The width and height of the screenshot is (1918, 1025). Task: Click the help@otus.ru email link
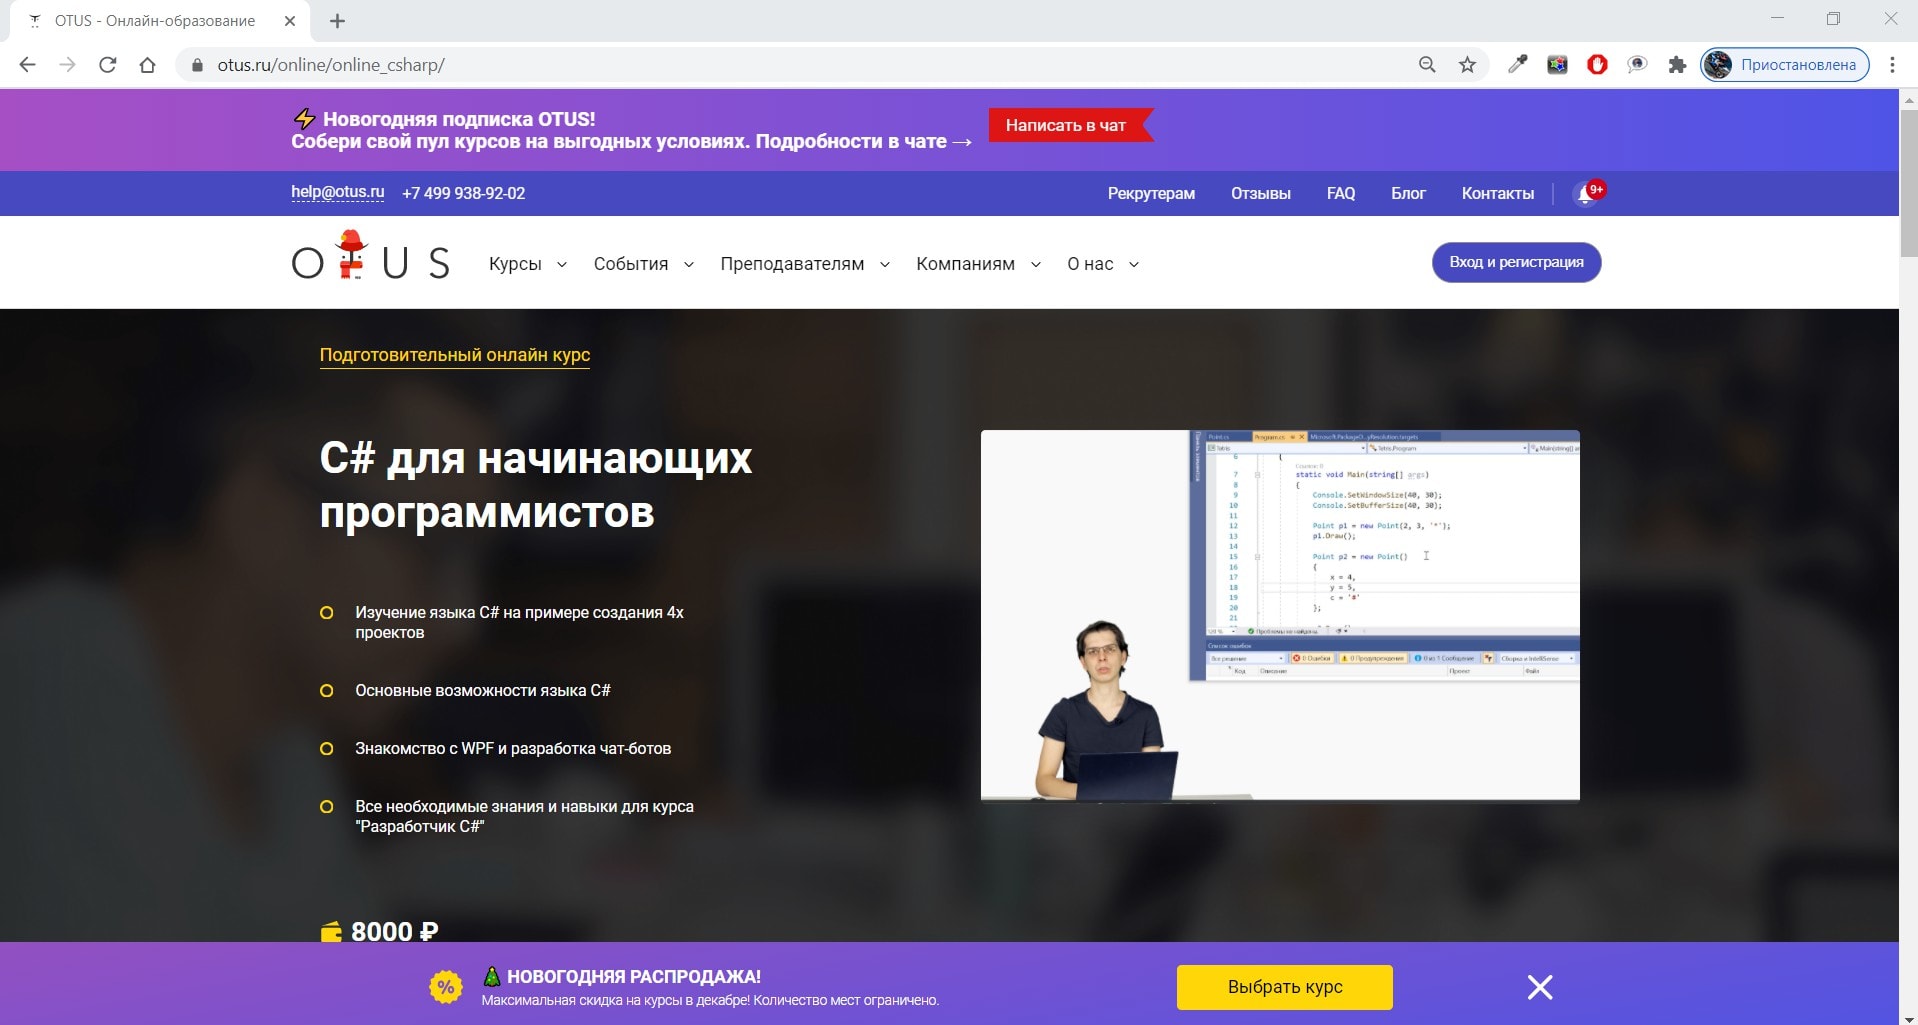click(x=337, y=192)
